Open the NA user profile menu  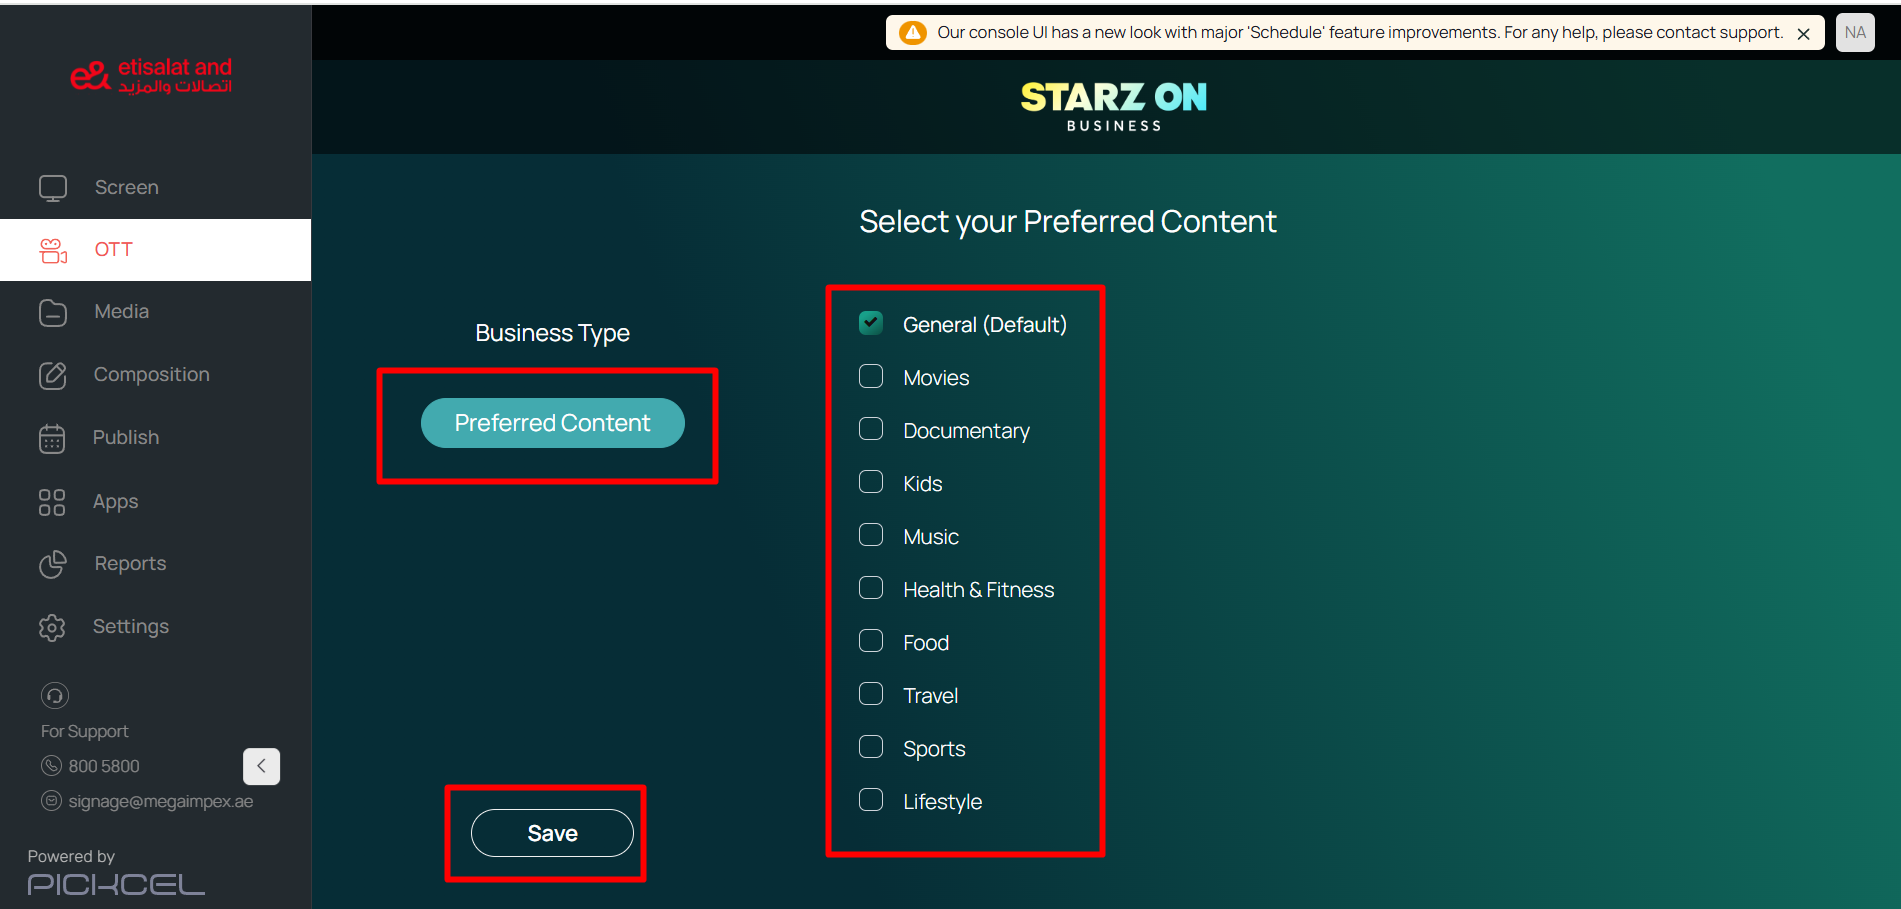coord(1855,32)
